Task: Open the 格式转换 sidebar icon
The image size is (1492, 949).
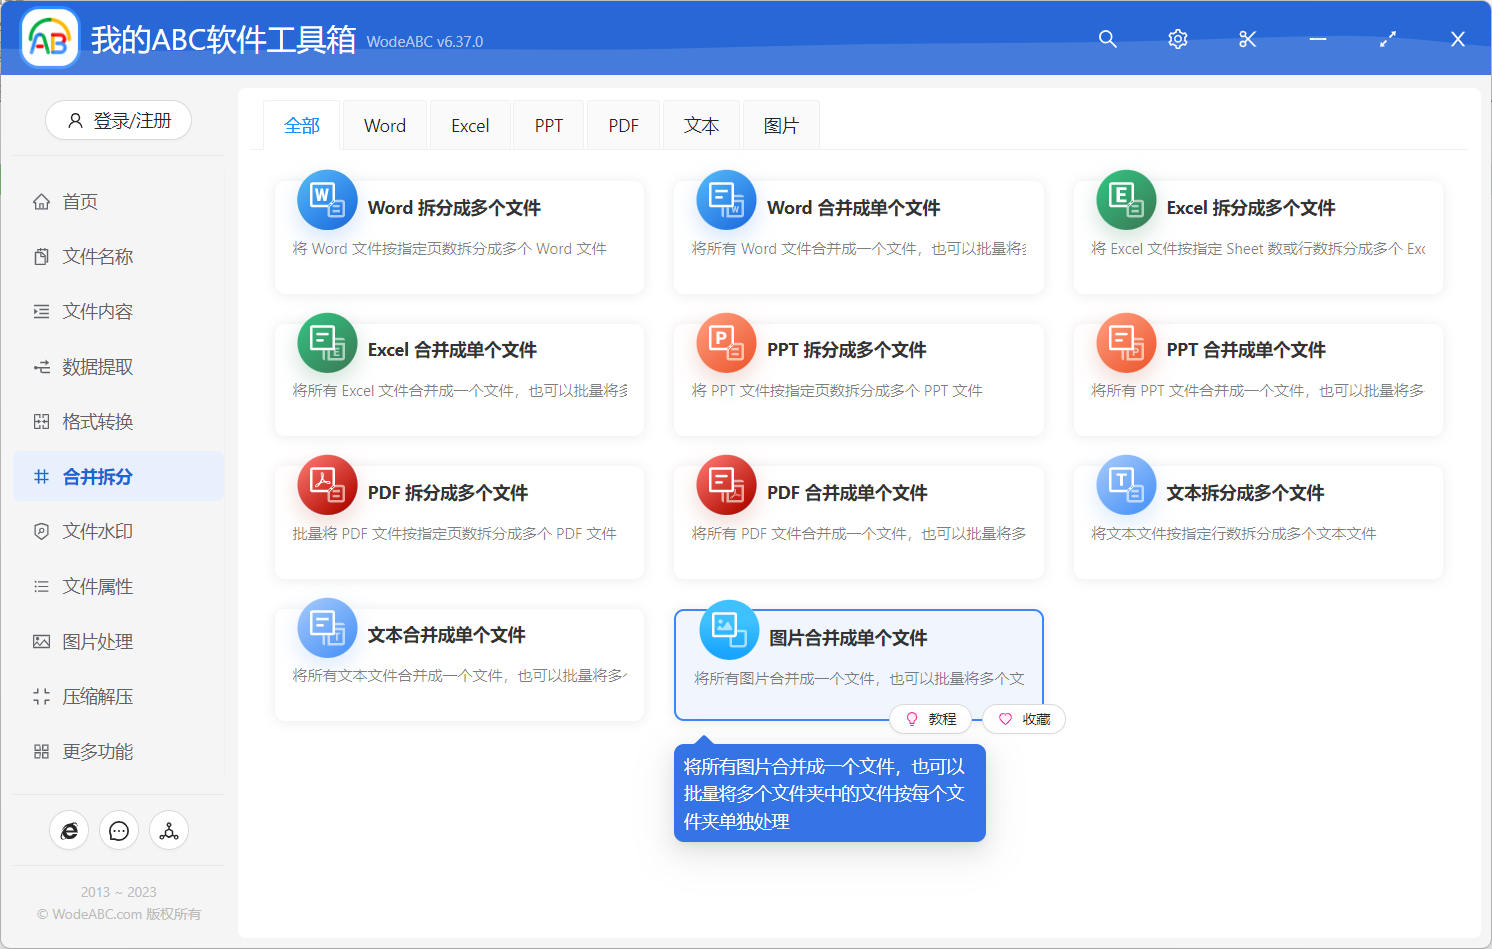Action: 41,421
